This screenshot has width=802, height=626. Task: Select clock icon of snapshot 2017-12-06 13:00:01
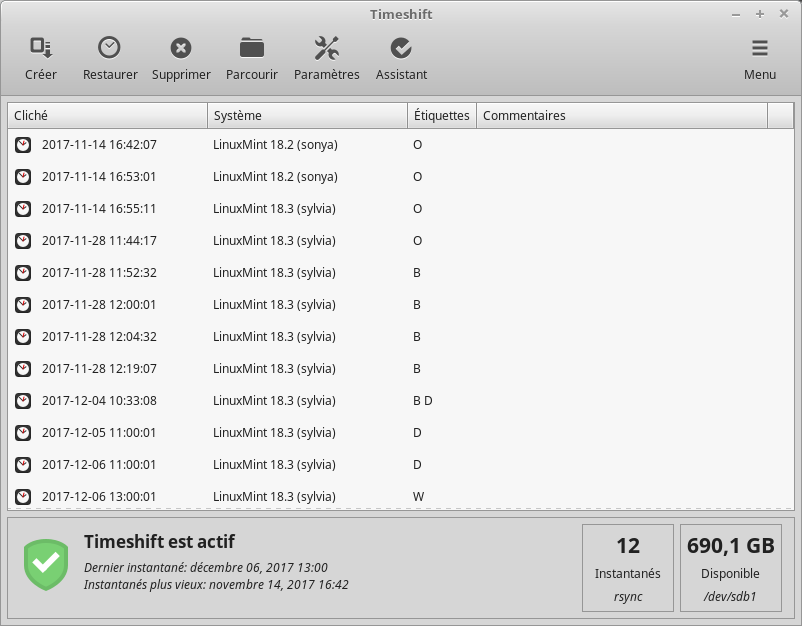[23, 497]
